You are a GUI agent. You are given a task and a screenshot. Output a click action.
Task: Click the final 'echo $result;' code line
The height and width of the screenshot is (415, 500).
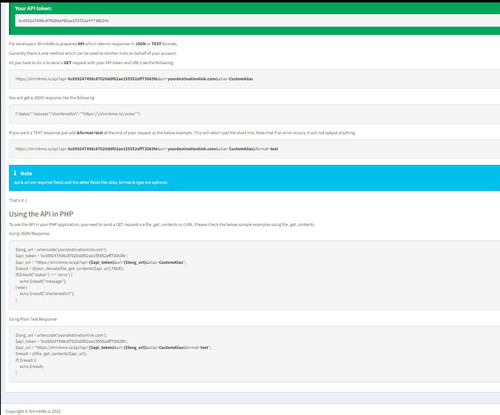(32, 366)
